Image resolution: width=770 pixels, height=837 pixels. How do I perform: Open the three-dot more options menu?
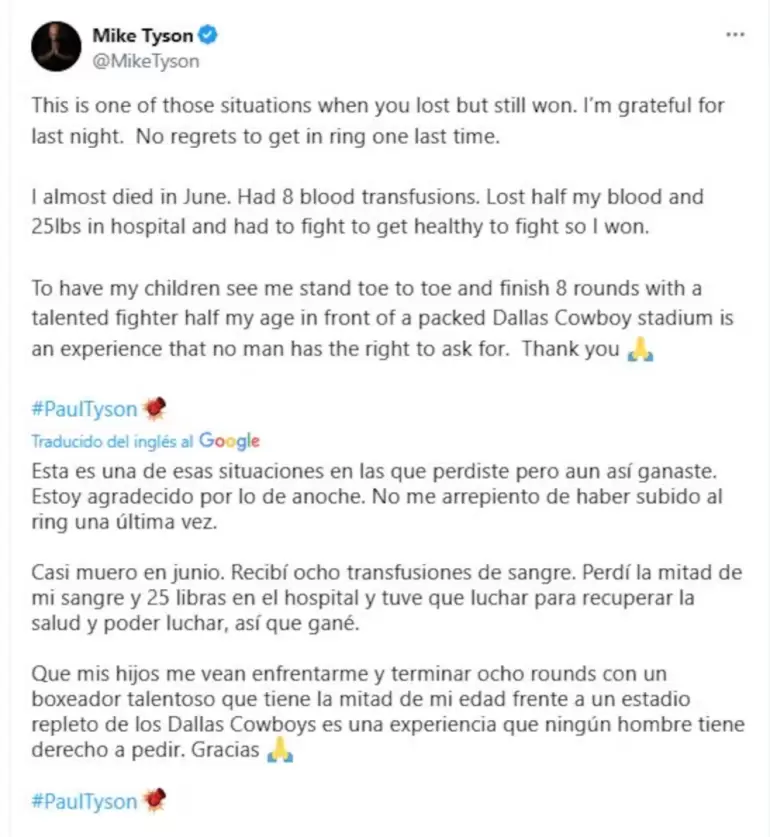(735, 35)
